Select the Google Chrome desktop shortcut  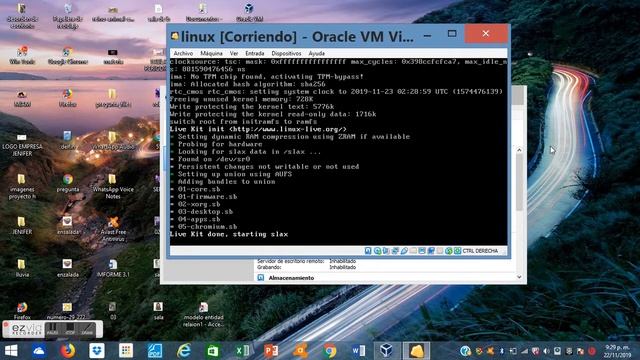(68, 56)
